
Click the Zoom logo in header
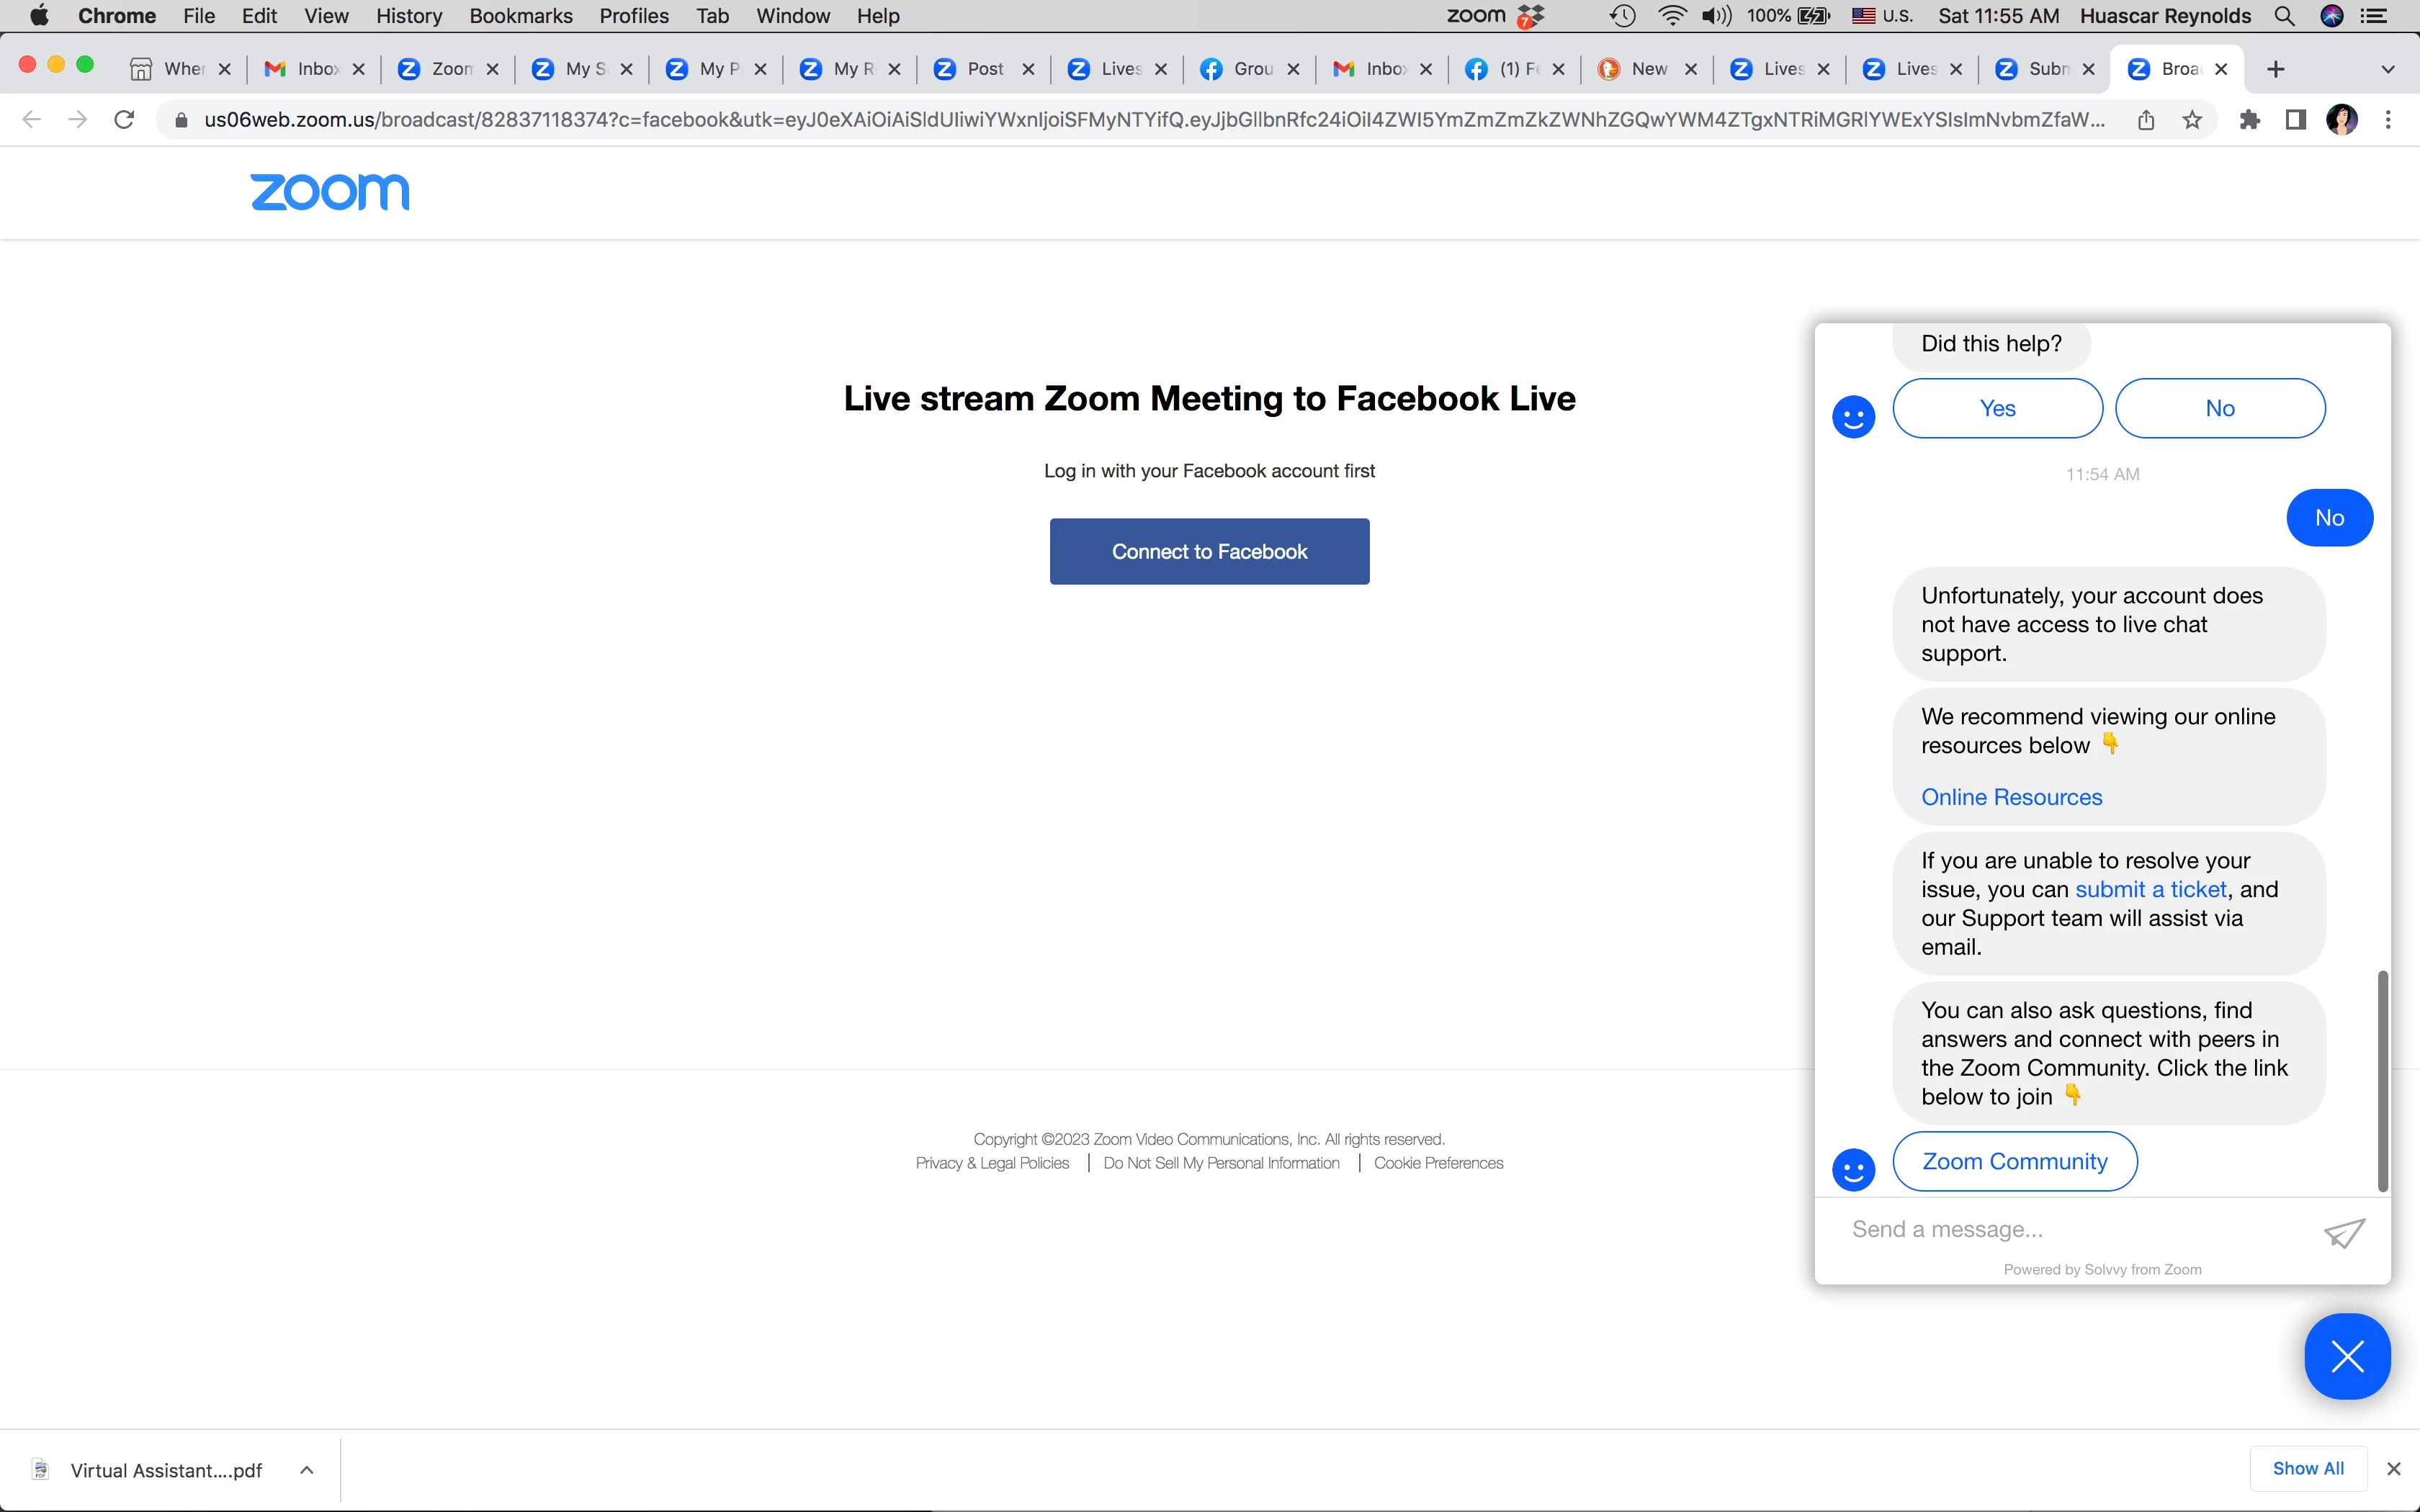click(x=329, y=192)
